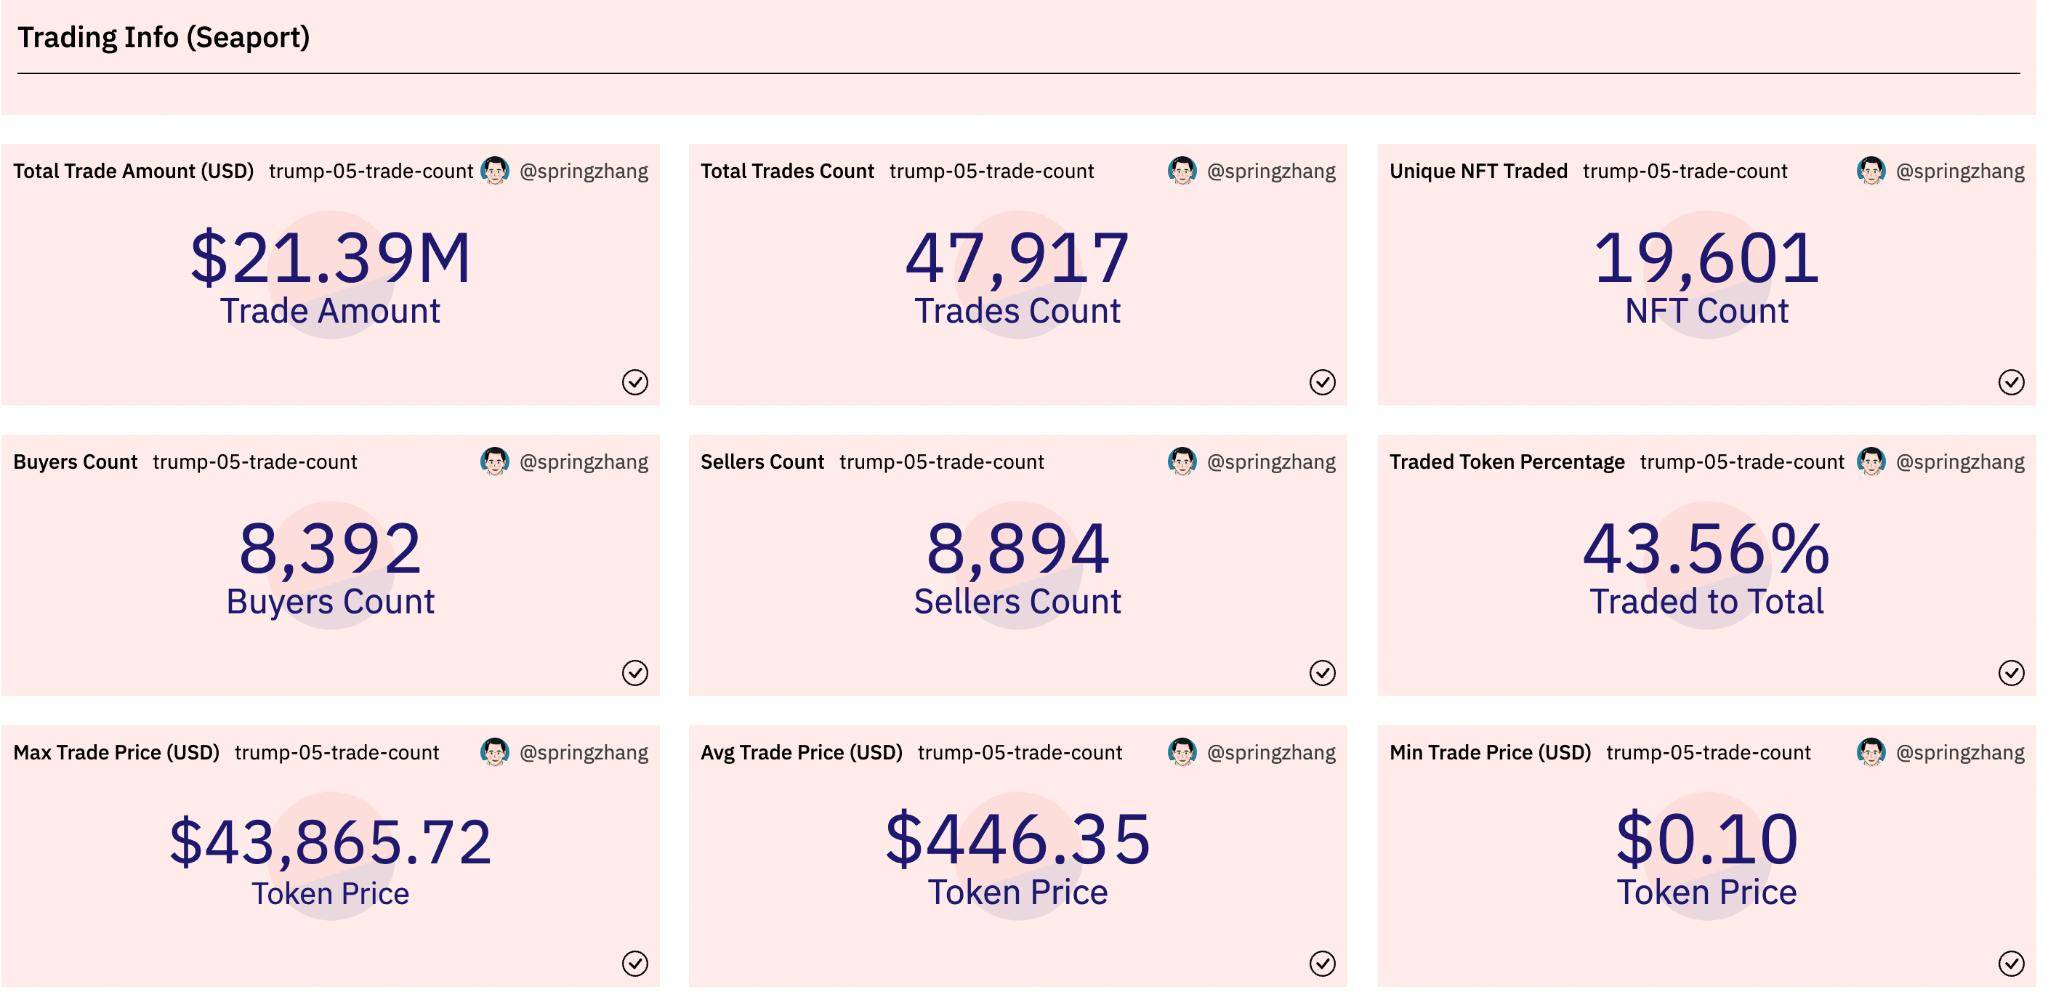Click checkmark icon on Traded Token Percentage card
This screenshot has height=996, width=2048.
coord(2011,673)
